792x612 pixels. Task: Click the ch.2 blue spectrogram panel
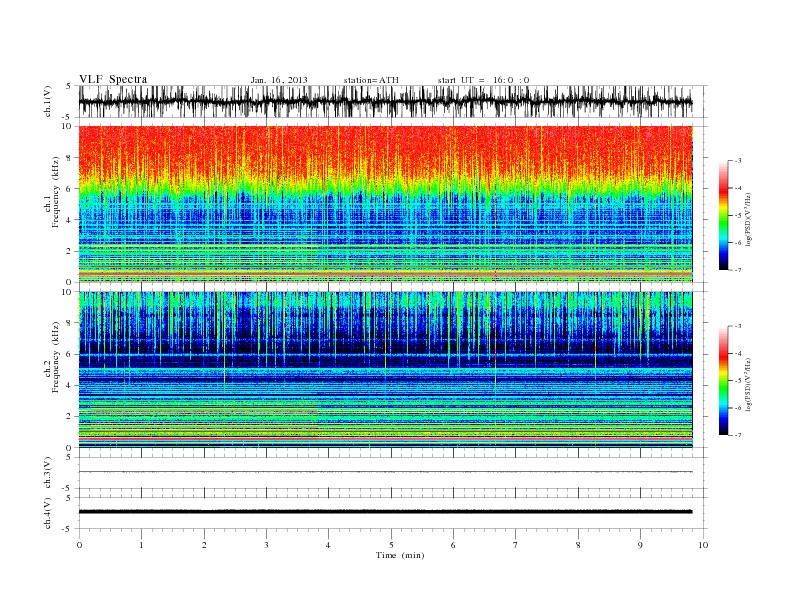tap(386, 370)
